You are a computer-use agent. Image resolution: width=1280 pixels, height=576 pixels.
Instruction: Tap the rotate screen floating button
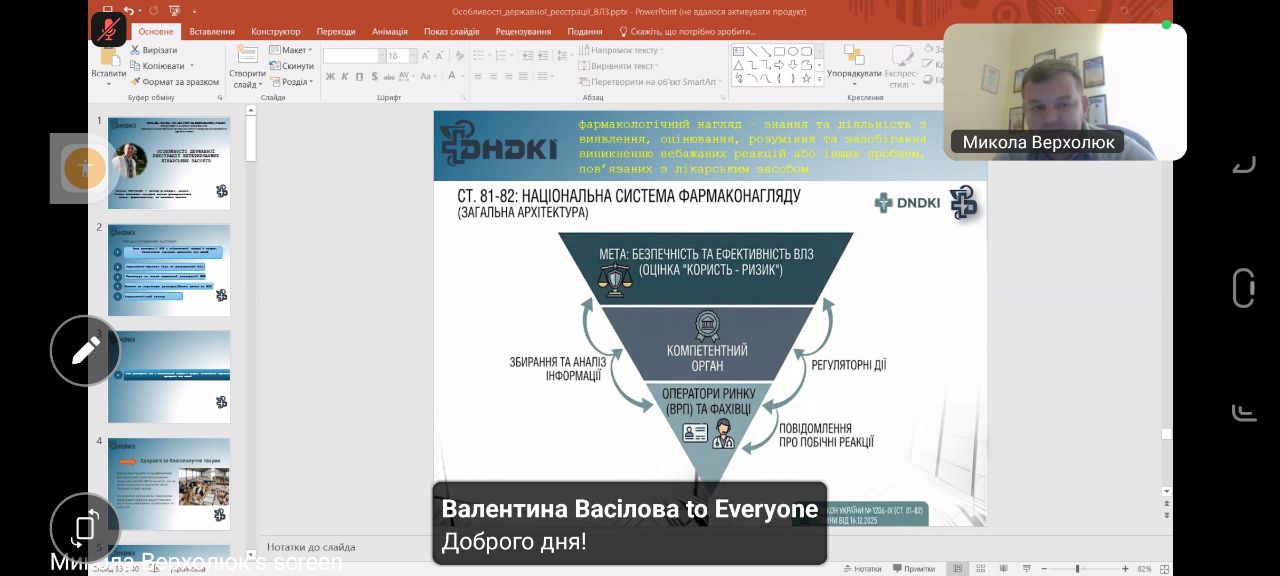pos(85,527)
